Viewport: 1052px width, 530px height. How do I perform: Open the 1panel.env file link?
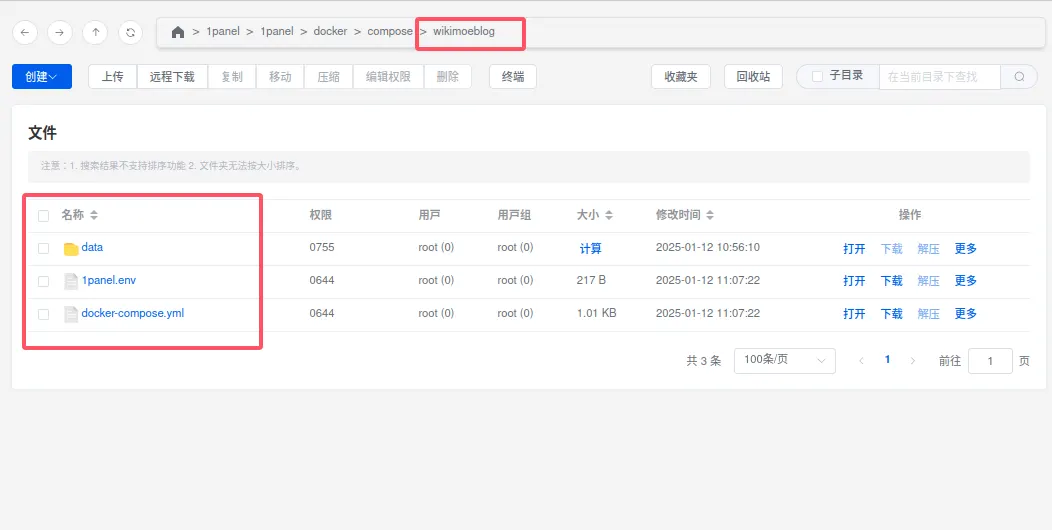coord(109,280)
